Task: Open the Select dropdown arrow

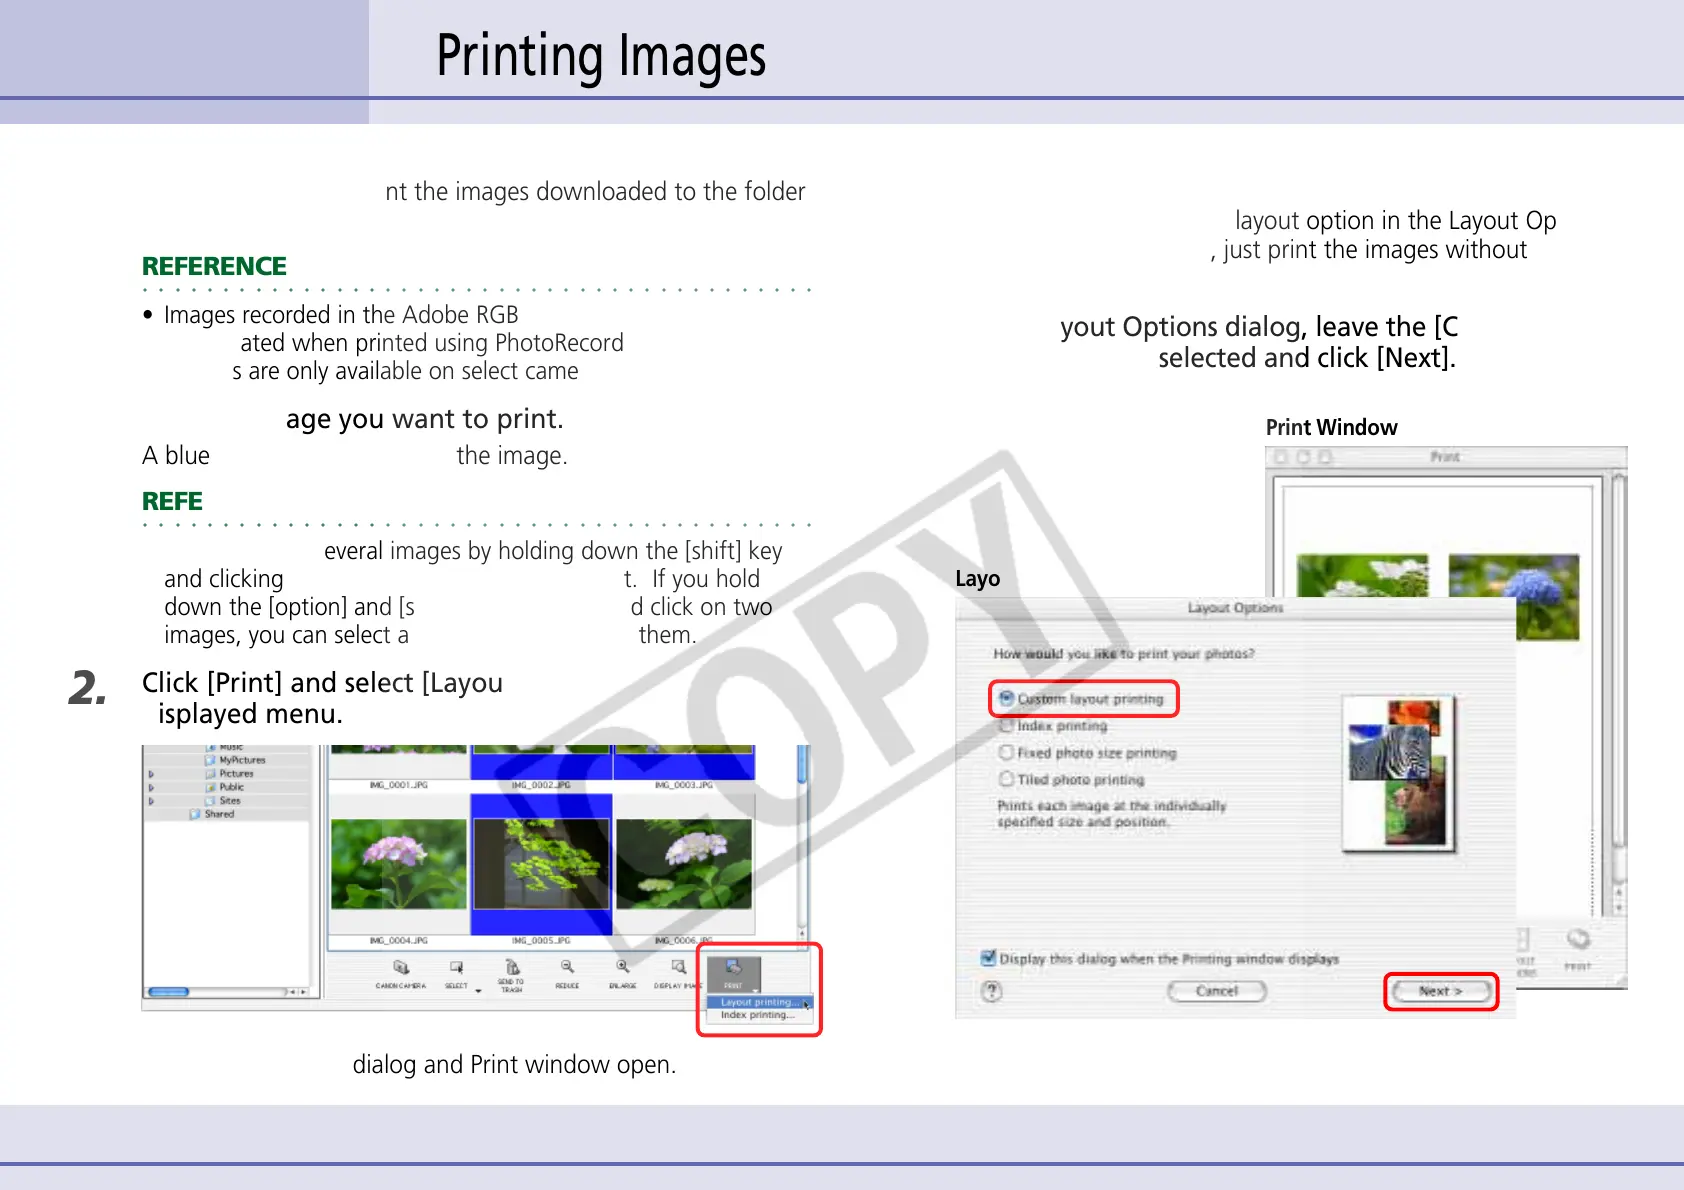Action: point(478,990)
